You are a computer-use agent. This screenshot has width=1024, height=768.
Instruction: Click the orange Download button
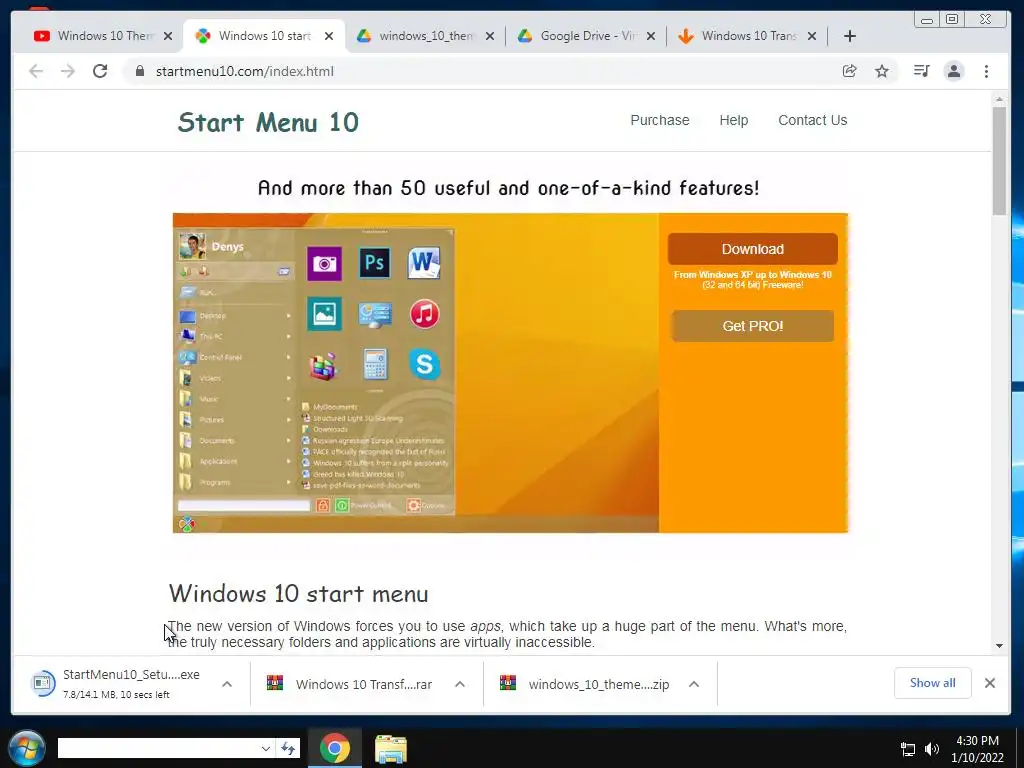click(x=752, y=249)
